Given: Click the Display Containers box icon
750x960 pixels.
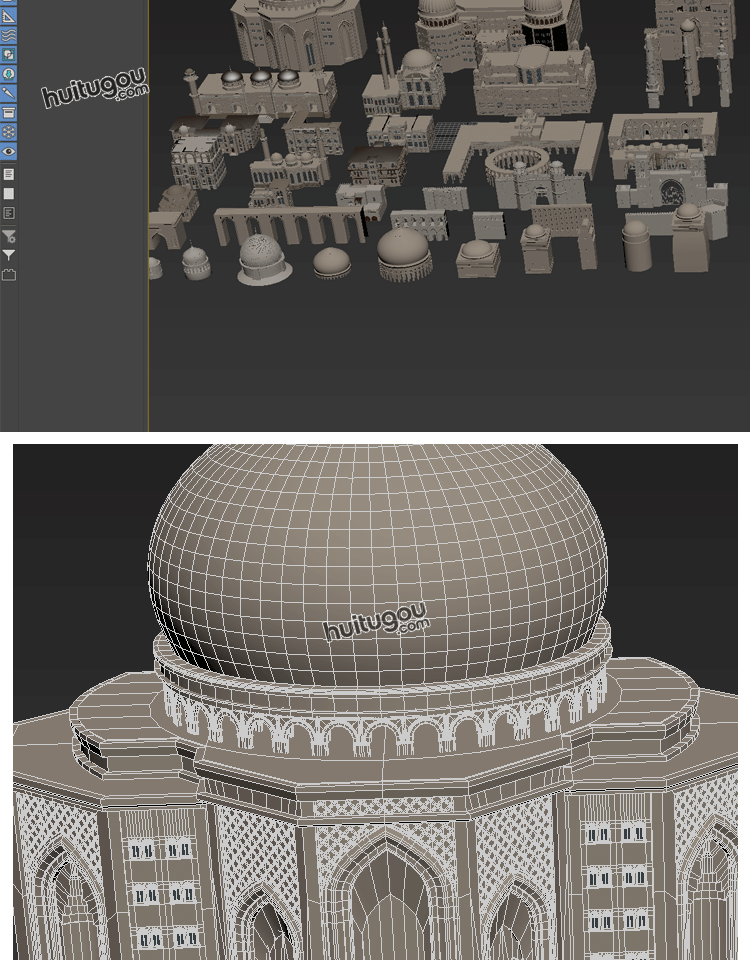Looking at the screenshot, I should (x=8, y=112).
